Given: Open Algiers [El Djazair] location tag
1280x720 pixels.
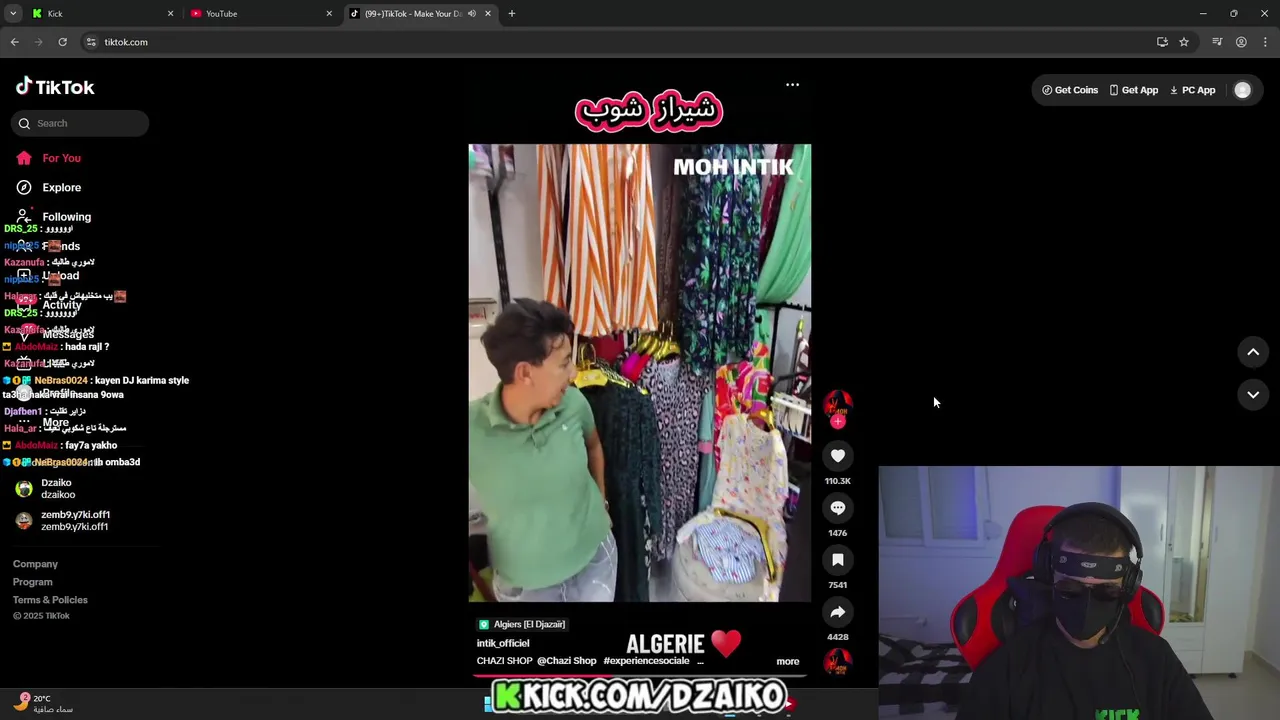Looking at the screenshot, I should (522, 624).
